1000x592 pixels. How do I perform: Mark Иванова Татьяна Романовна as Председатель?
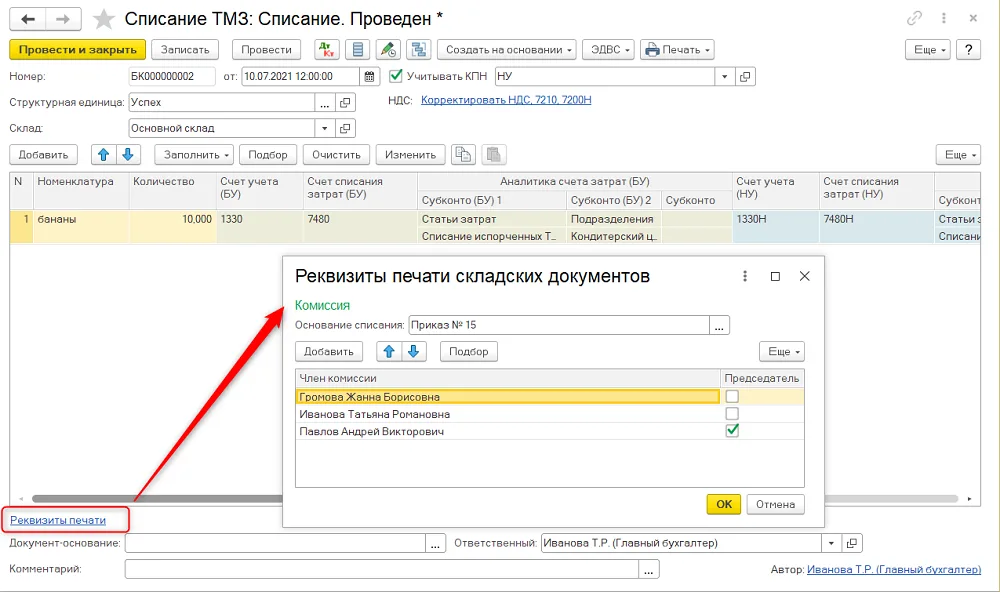[732, 414]
